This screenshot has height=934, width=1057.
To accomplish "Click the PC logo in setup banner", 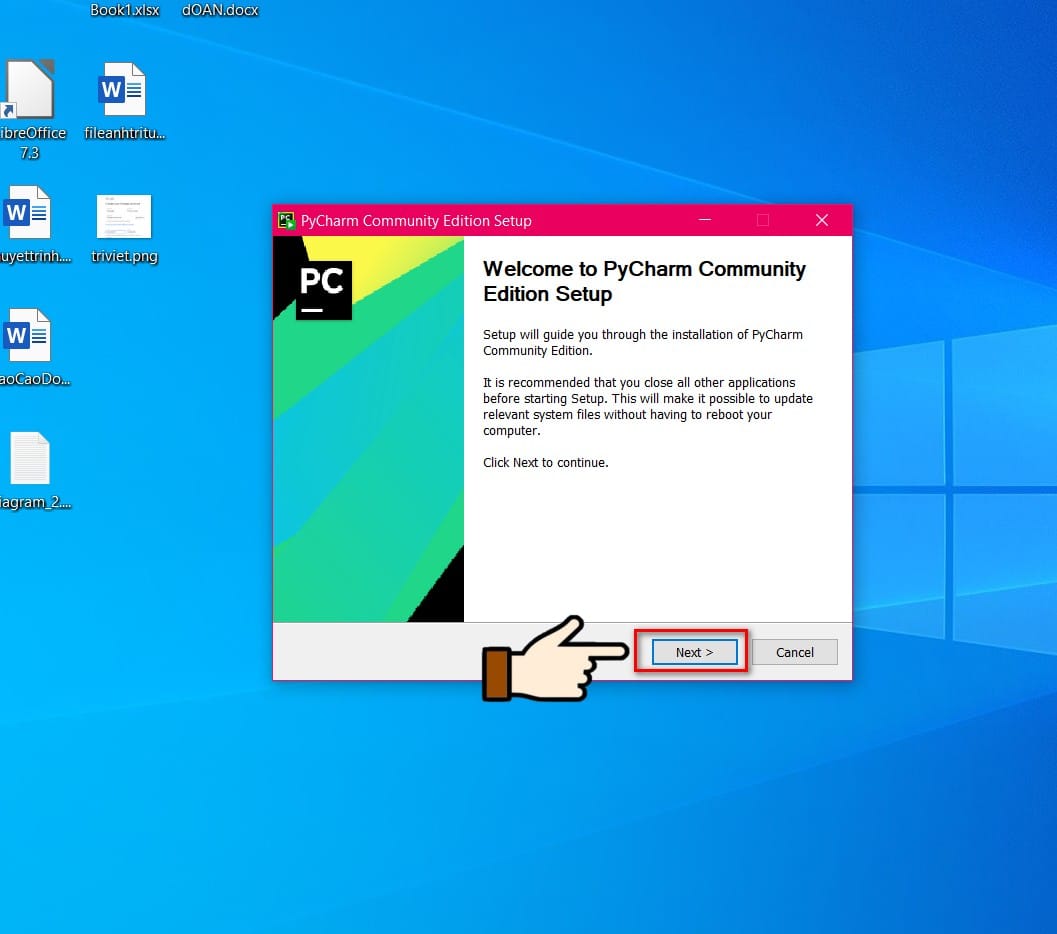I will click(324, 290).
